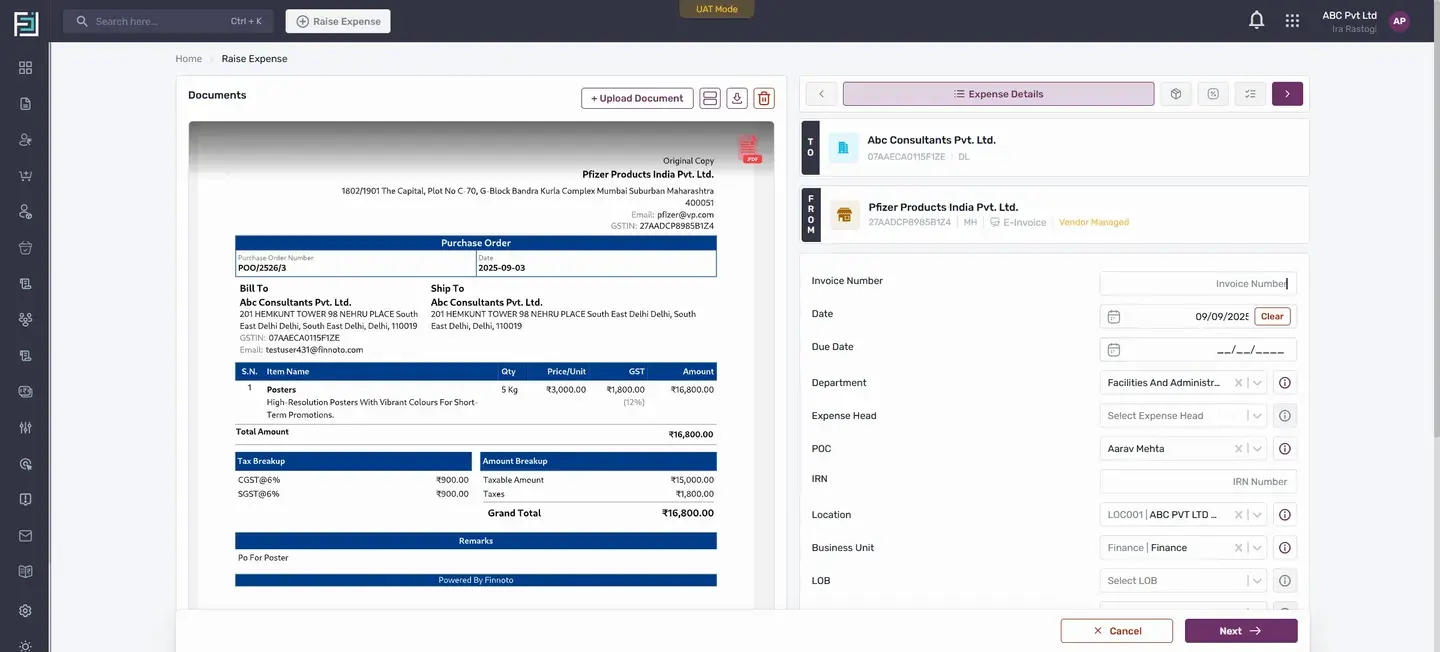Go to previous step with left chevron
The width and height of the screenshot is (1440, 652).
(x=821, y=94)
